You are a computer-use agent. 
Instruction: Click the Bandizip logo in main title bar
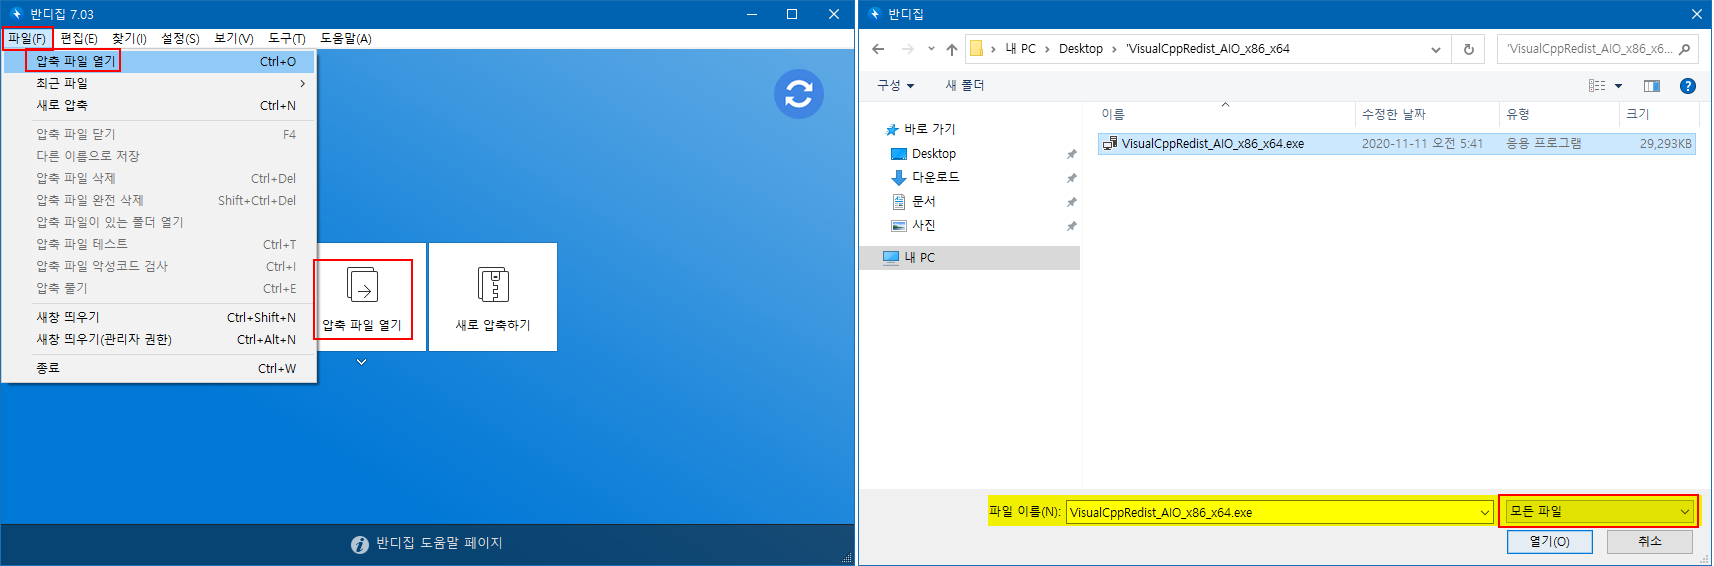(16, 14)
